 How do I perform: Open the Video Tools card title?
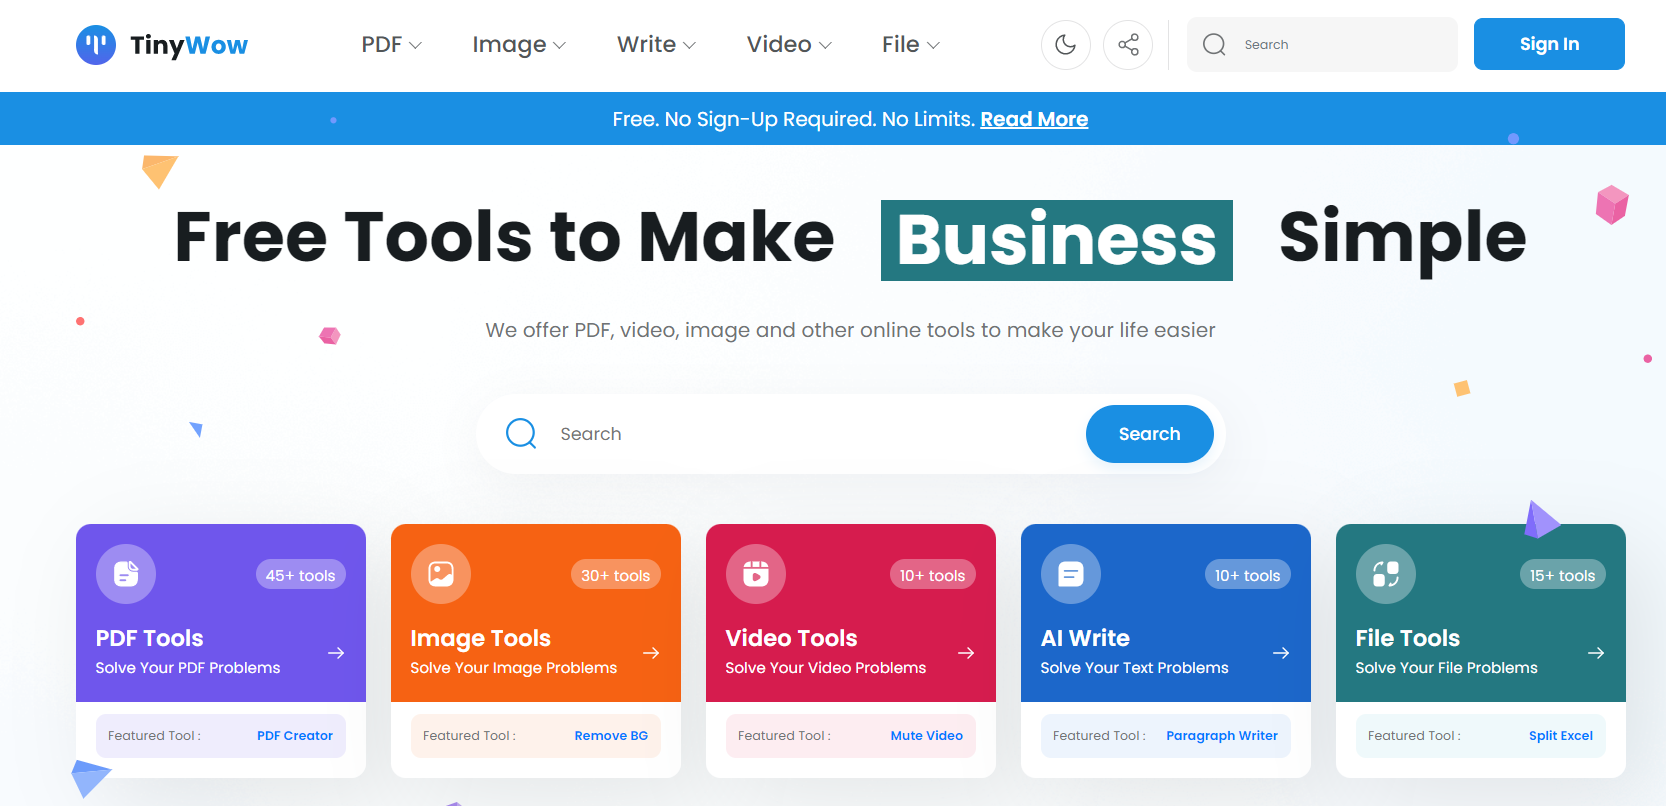coord(792,638)
